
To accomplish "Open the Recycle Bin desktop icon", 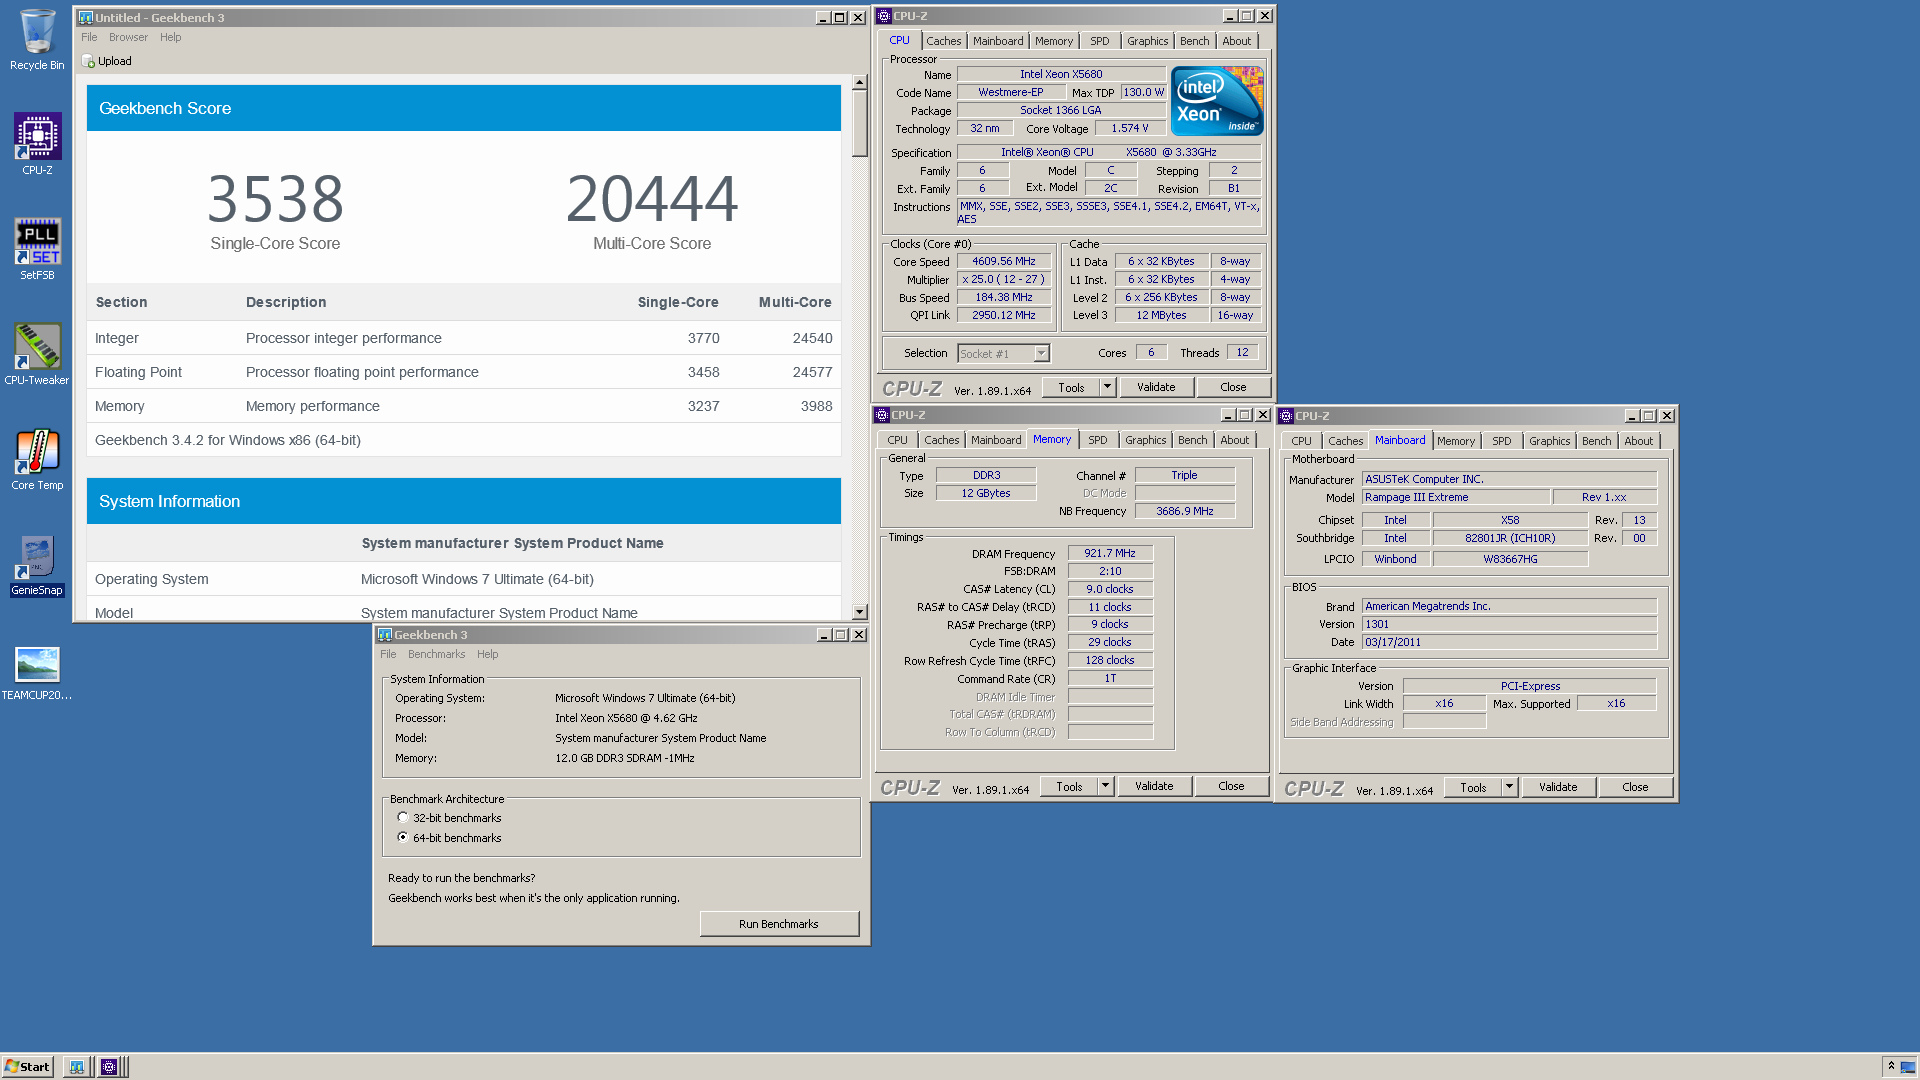I will pyautogui.click(x=37, y=40).
